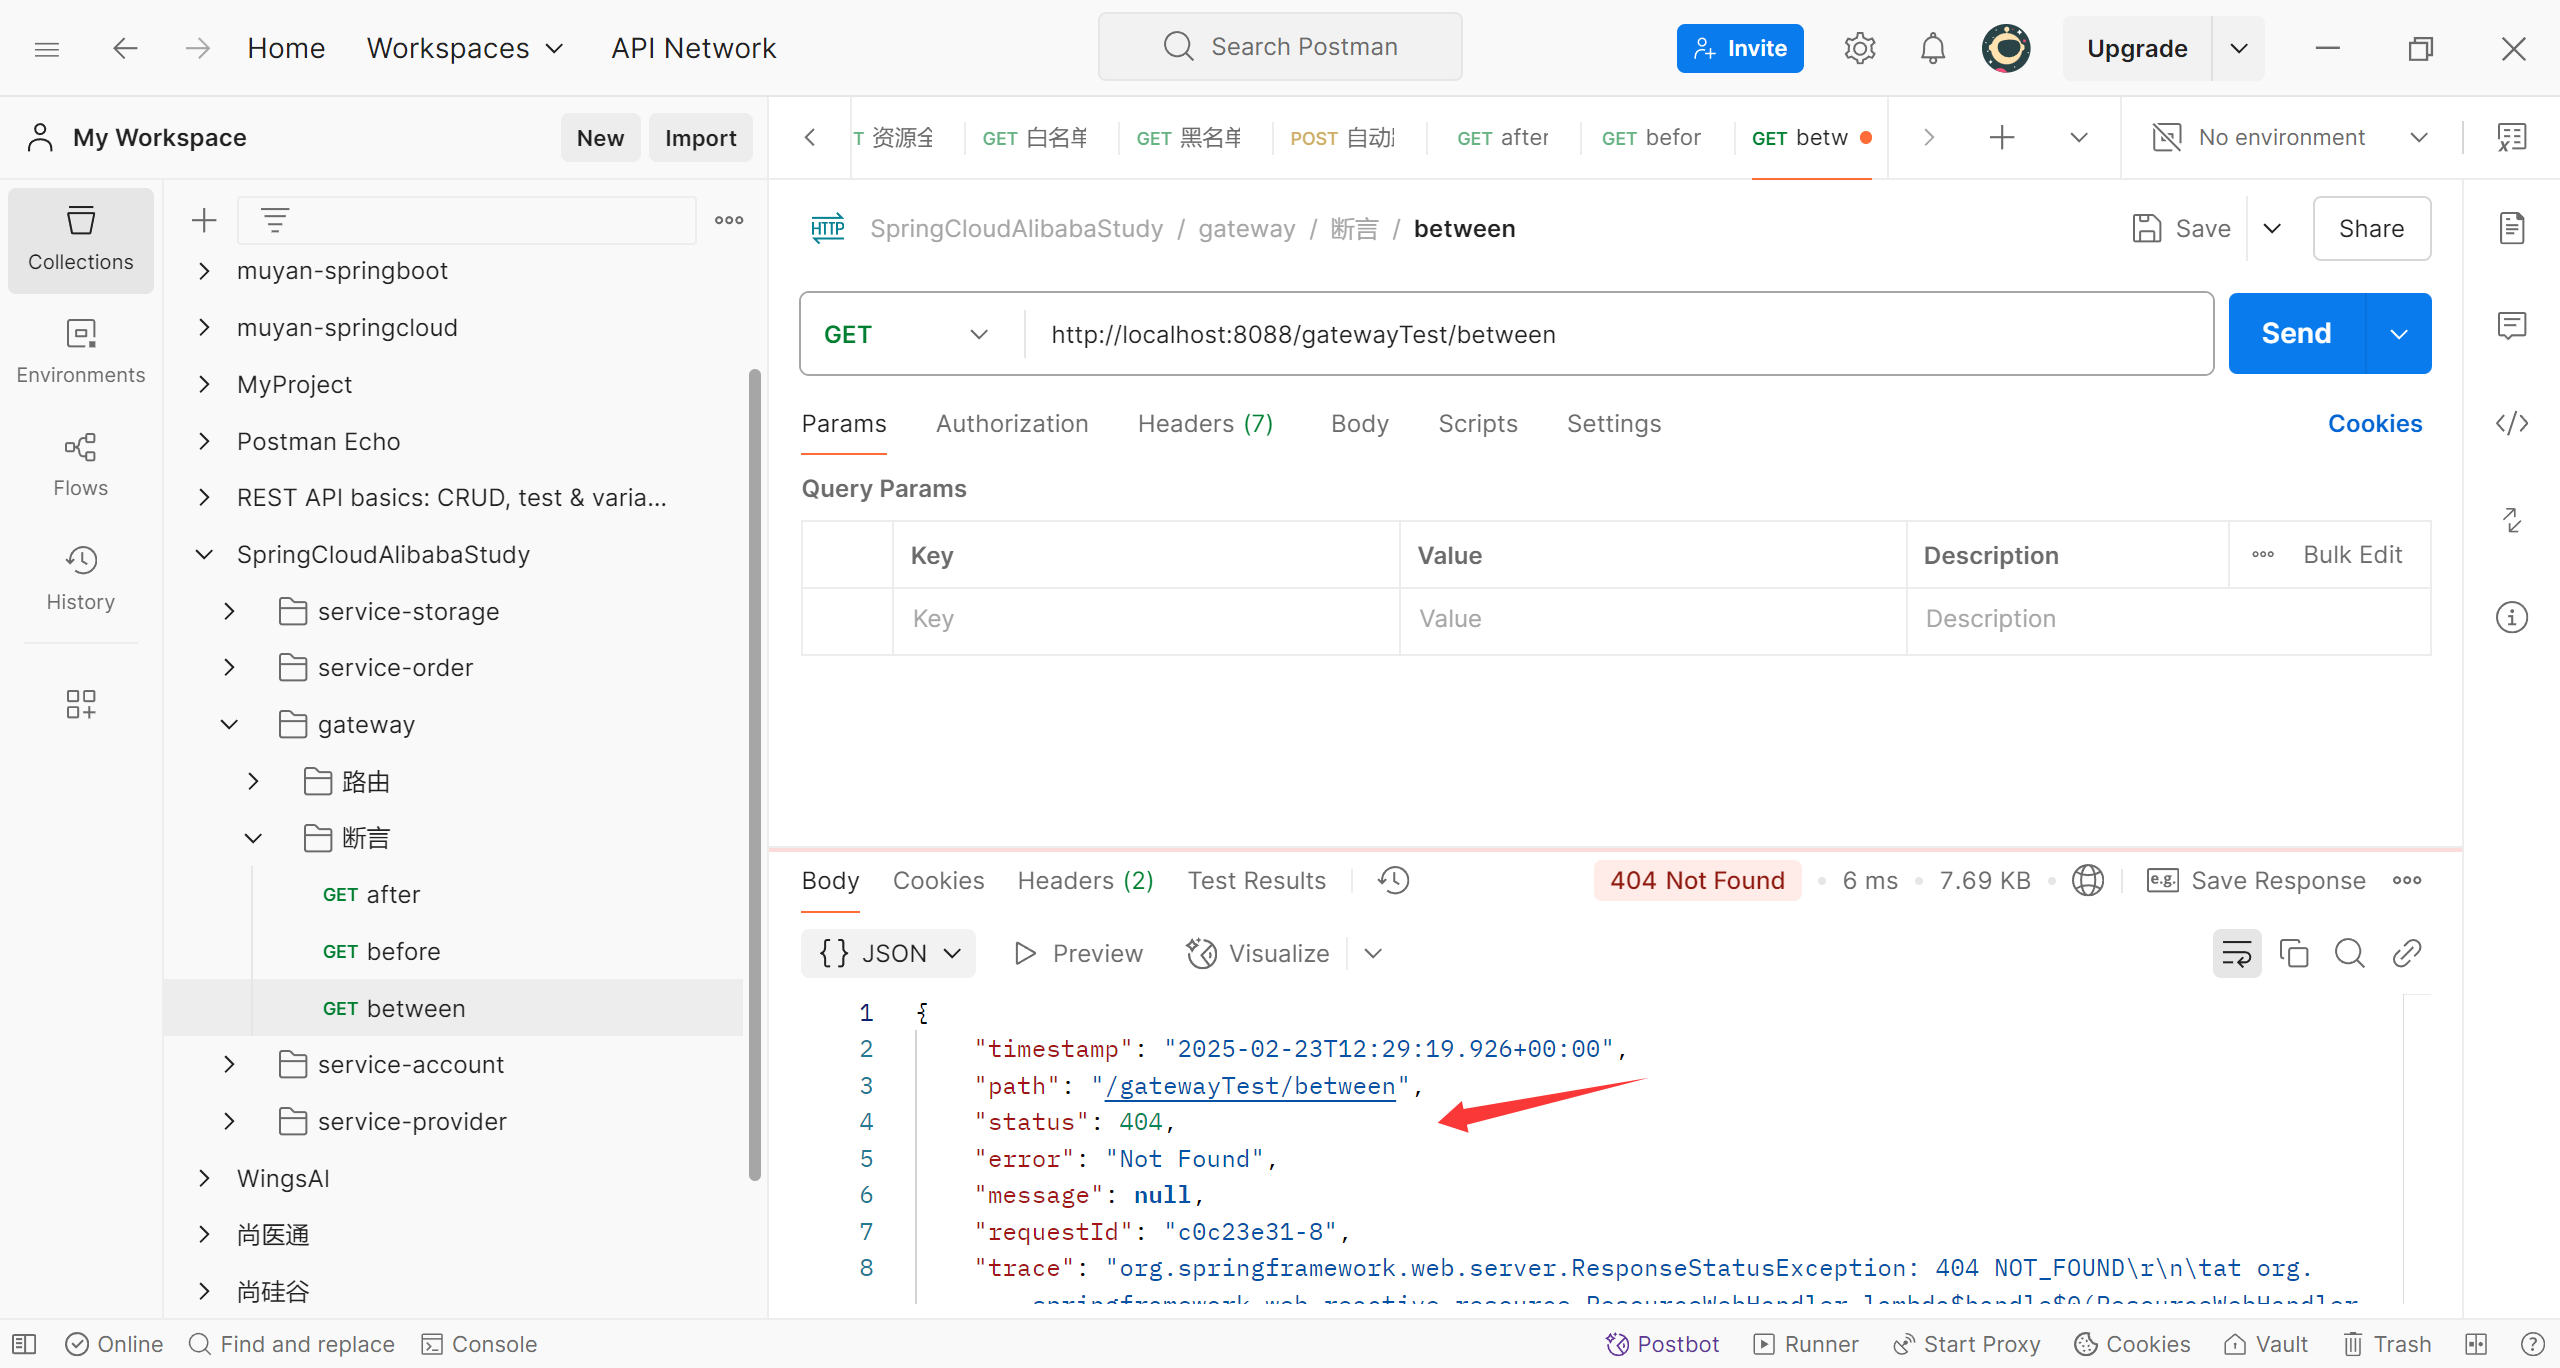The height and width of the screenshot is (1368, 2560).
Task: Open the settings gear icon
Action: [1859, 48]
